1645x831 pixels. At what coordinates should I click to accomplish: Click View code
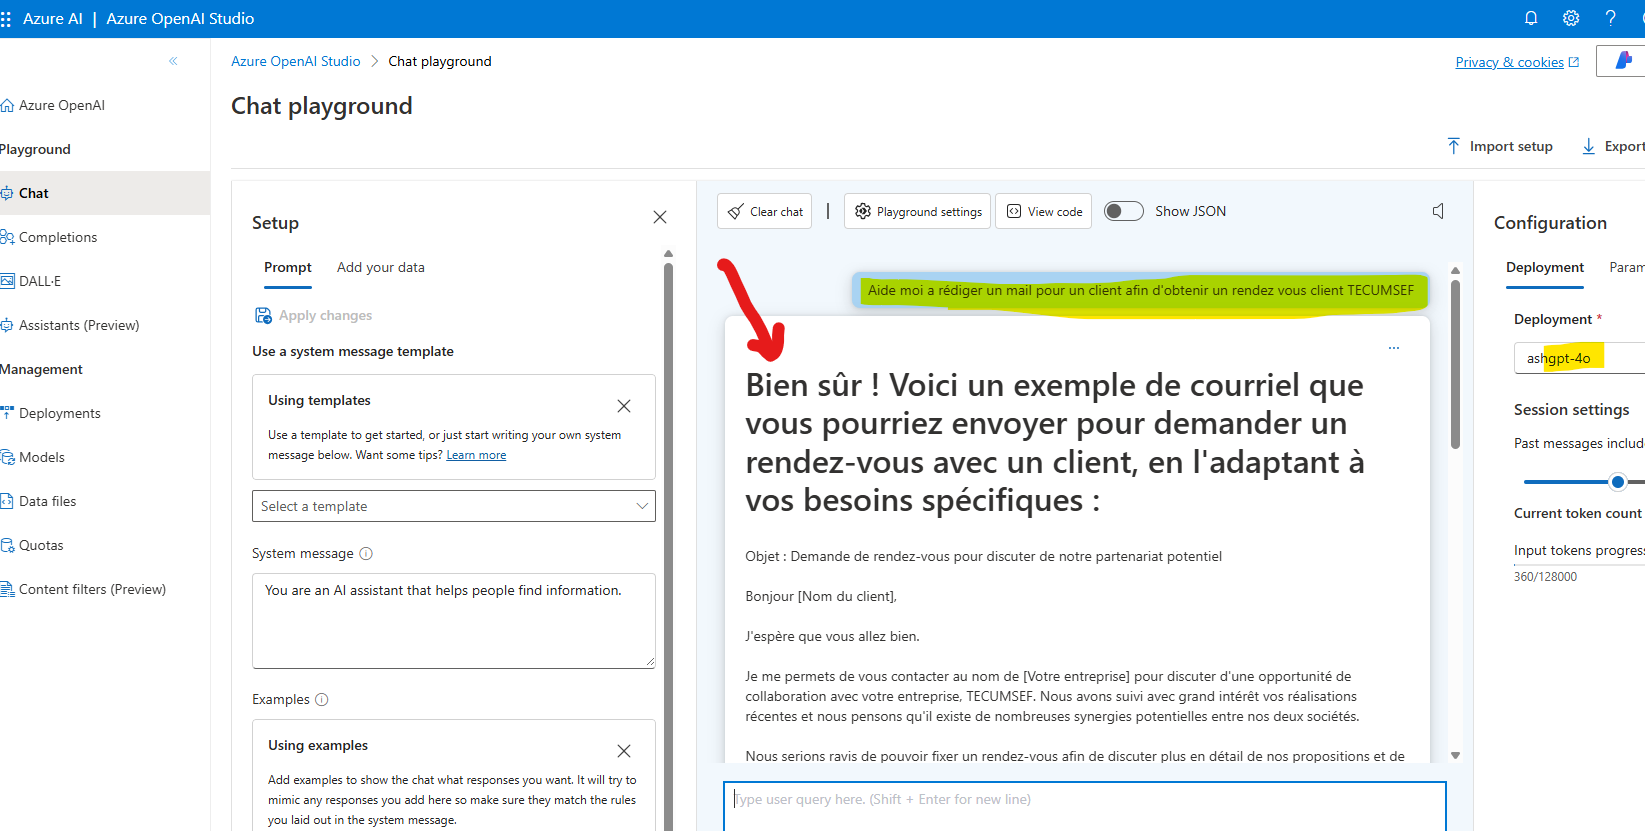point(1044,211)
